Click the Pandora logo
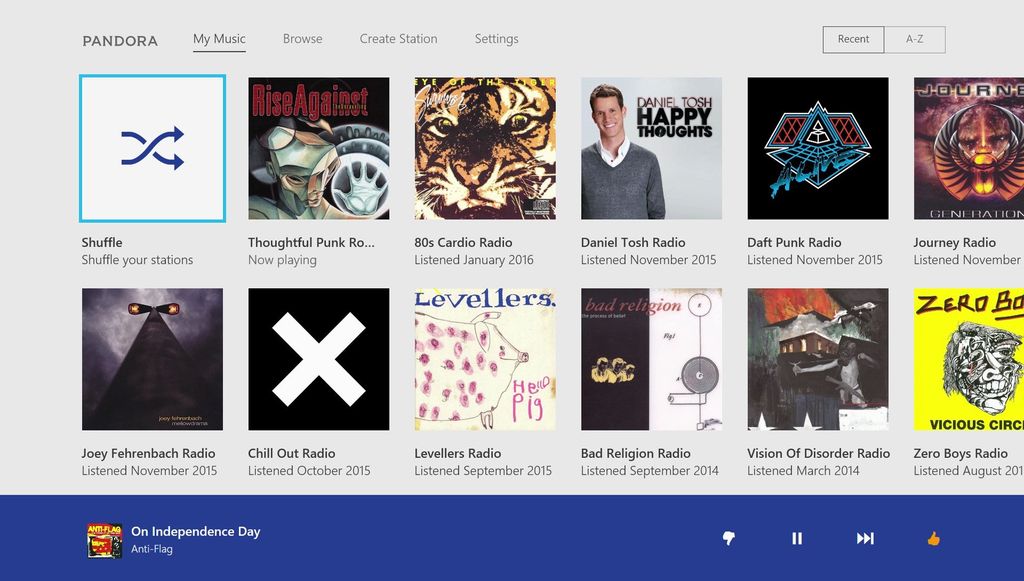Image resolution: width=1024 pixels, height=581 pixels. [120, 41]
